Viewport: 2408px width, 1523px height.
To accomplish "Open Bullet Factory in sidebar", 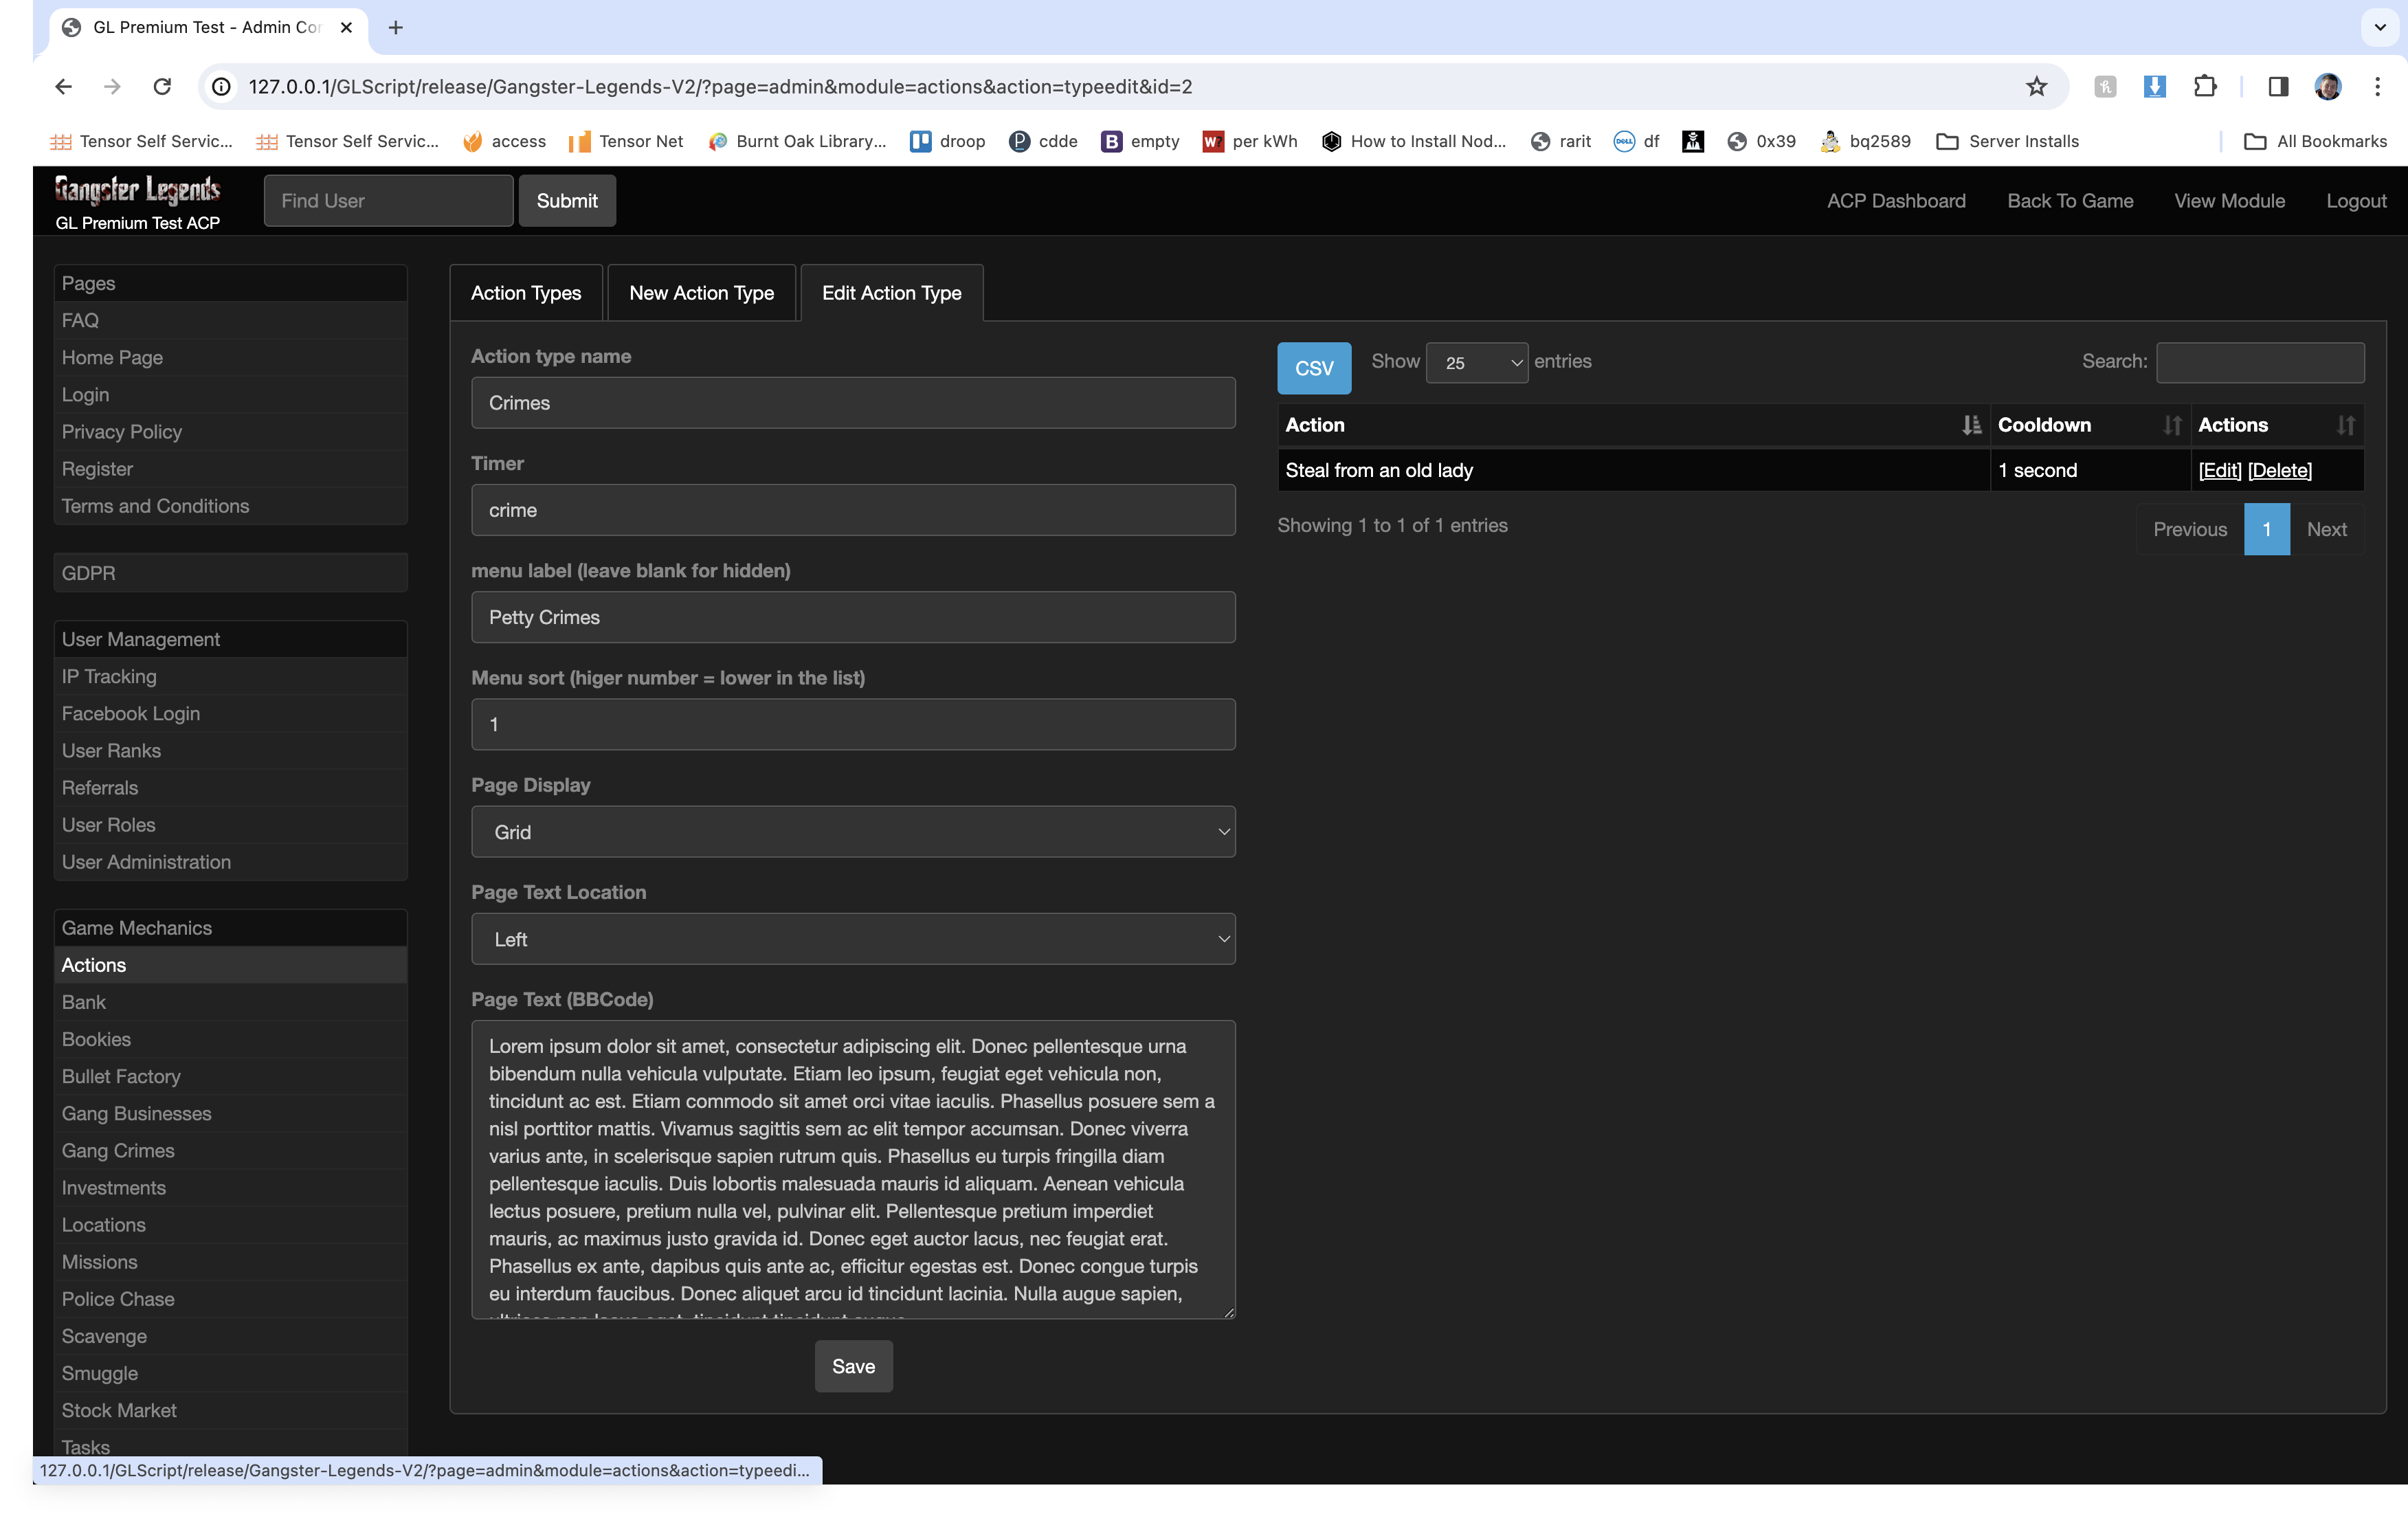I will pos(121,1076).
